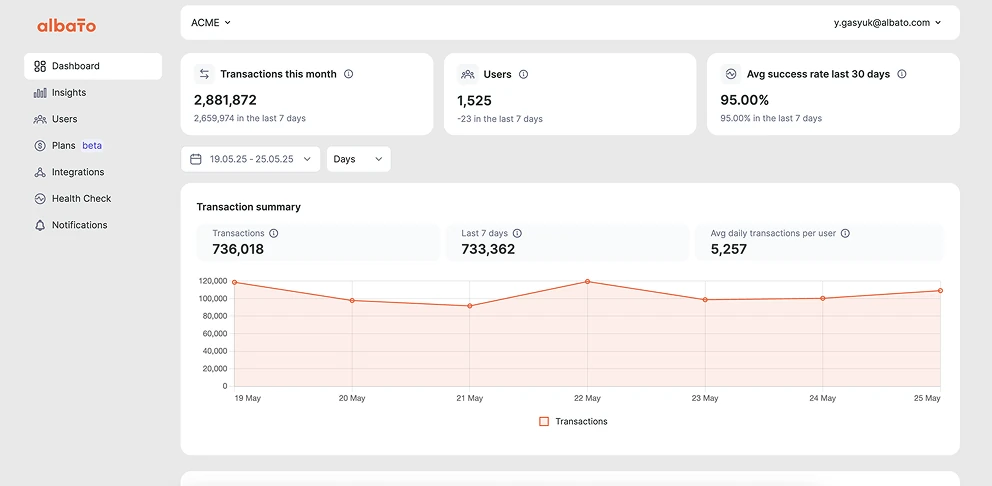The height and width of the screenshot is (486, 992).
Task: Open the 19.05.25 - 25.05.25 date range
Action: tap(251, 159)
